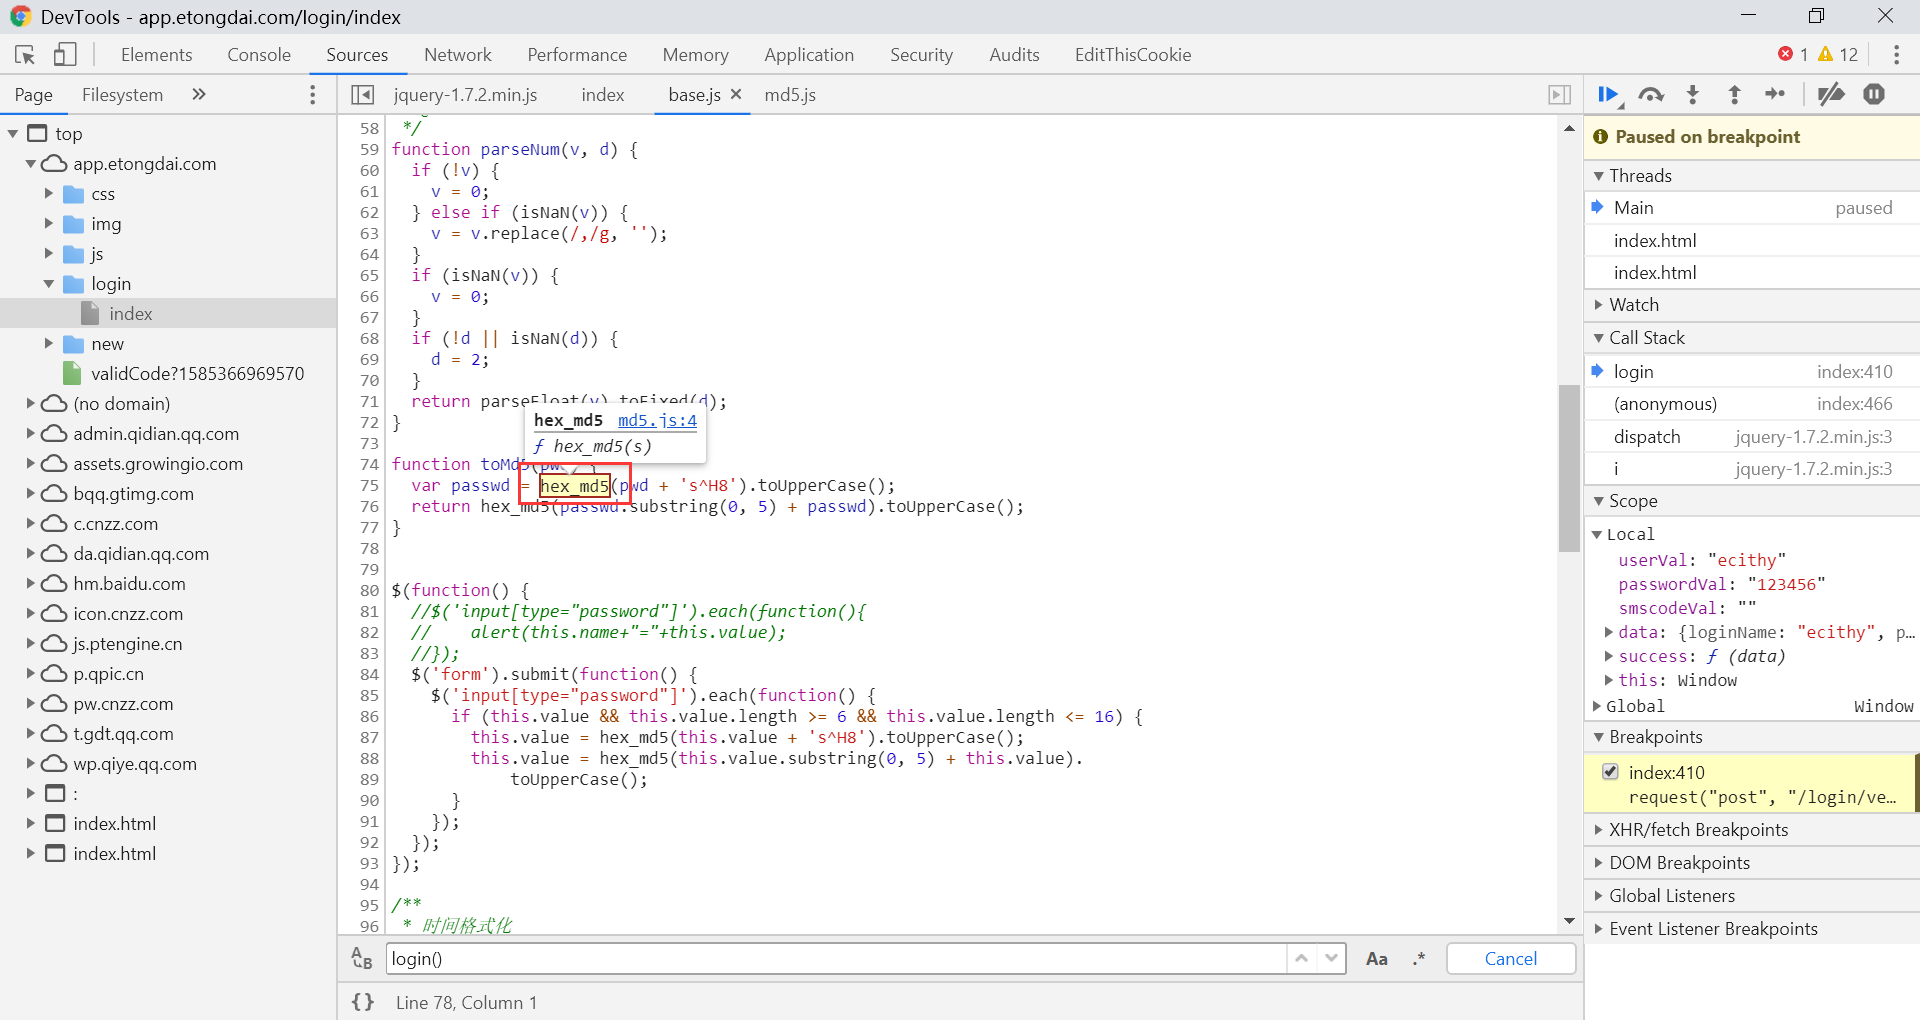Toggle regex option in search bar
1920x1020 pixels.
click(x=1419, y=959)
